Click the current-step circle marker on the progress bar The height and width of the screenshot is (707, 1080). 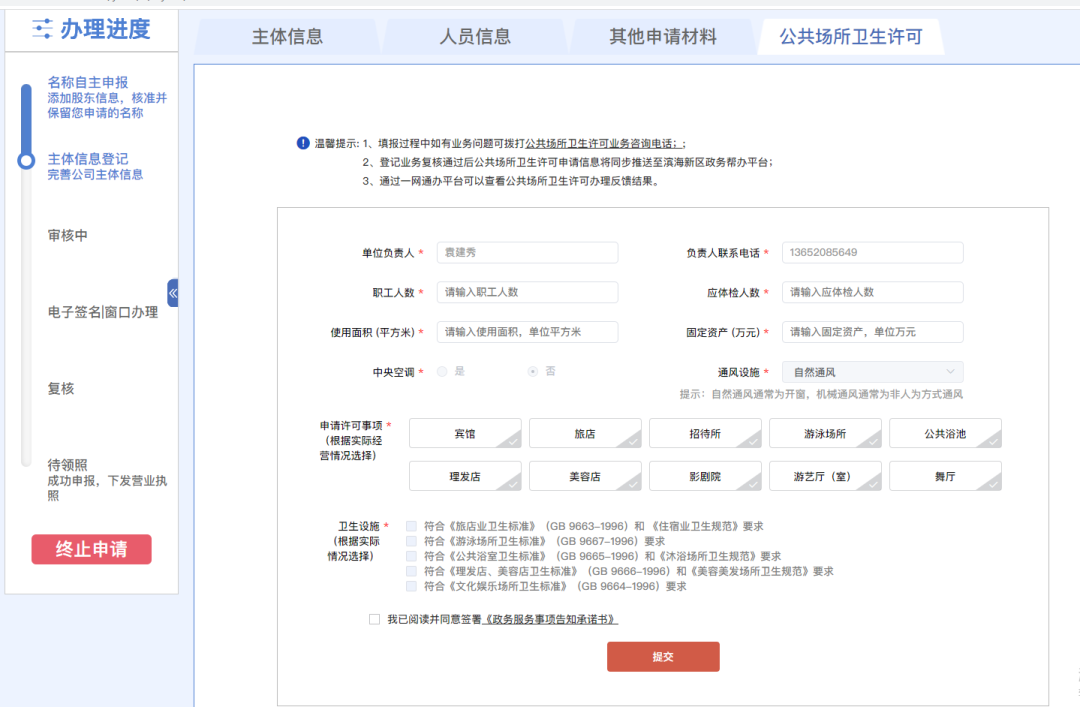click(x=26, y=161)
